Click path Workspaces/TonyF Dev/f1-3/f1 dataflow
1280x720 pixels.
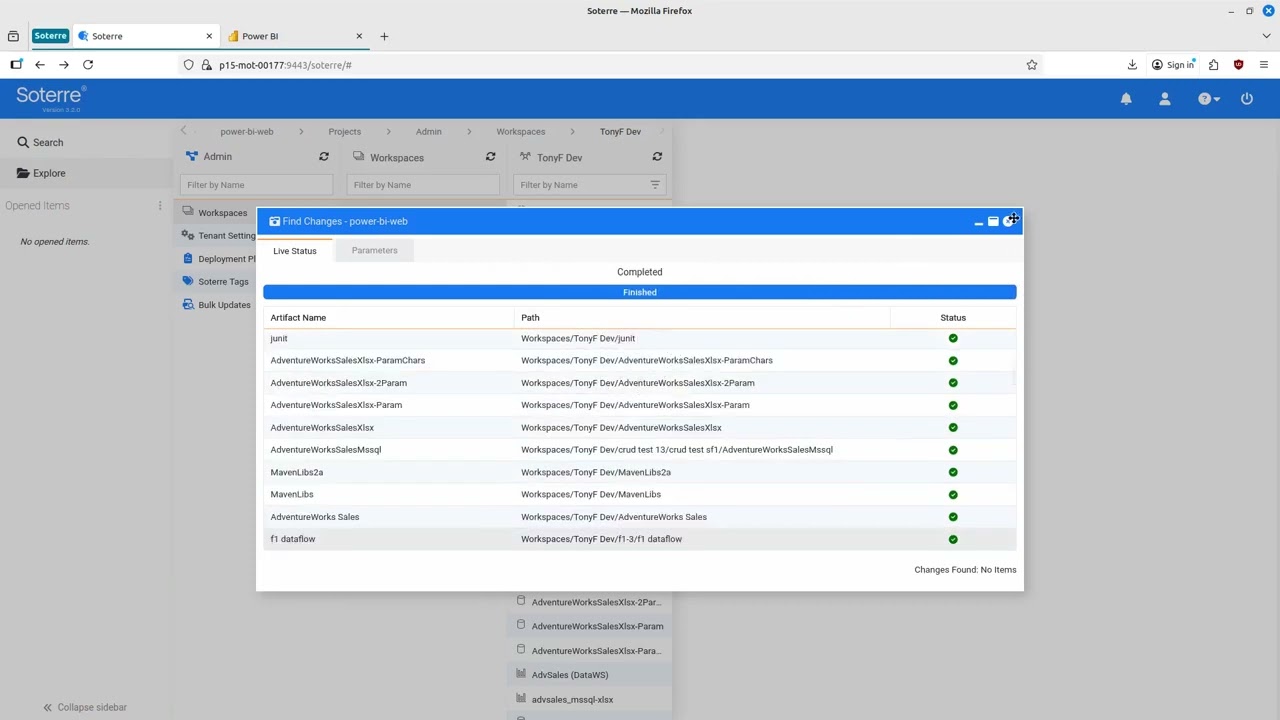coord(601,539)
